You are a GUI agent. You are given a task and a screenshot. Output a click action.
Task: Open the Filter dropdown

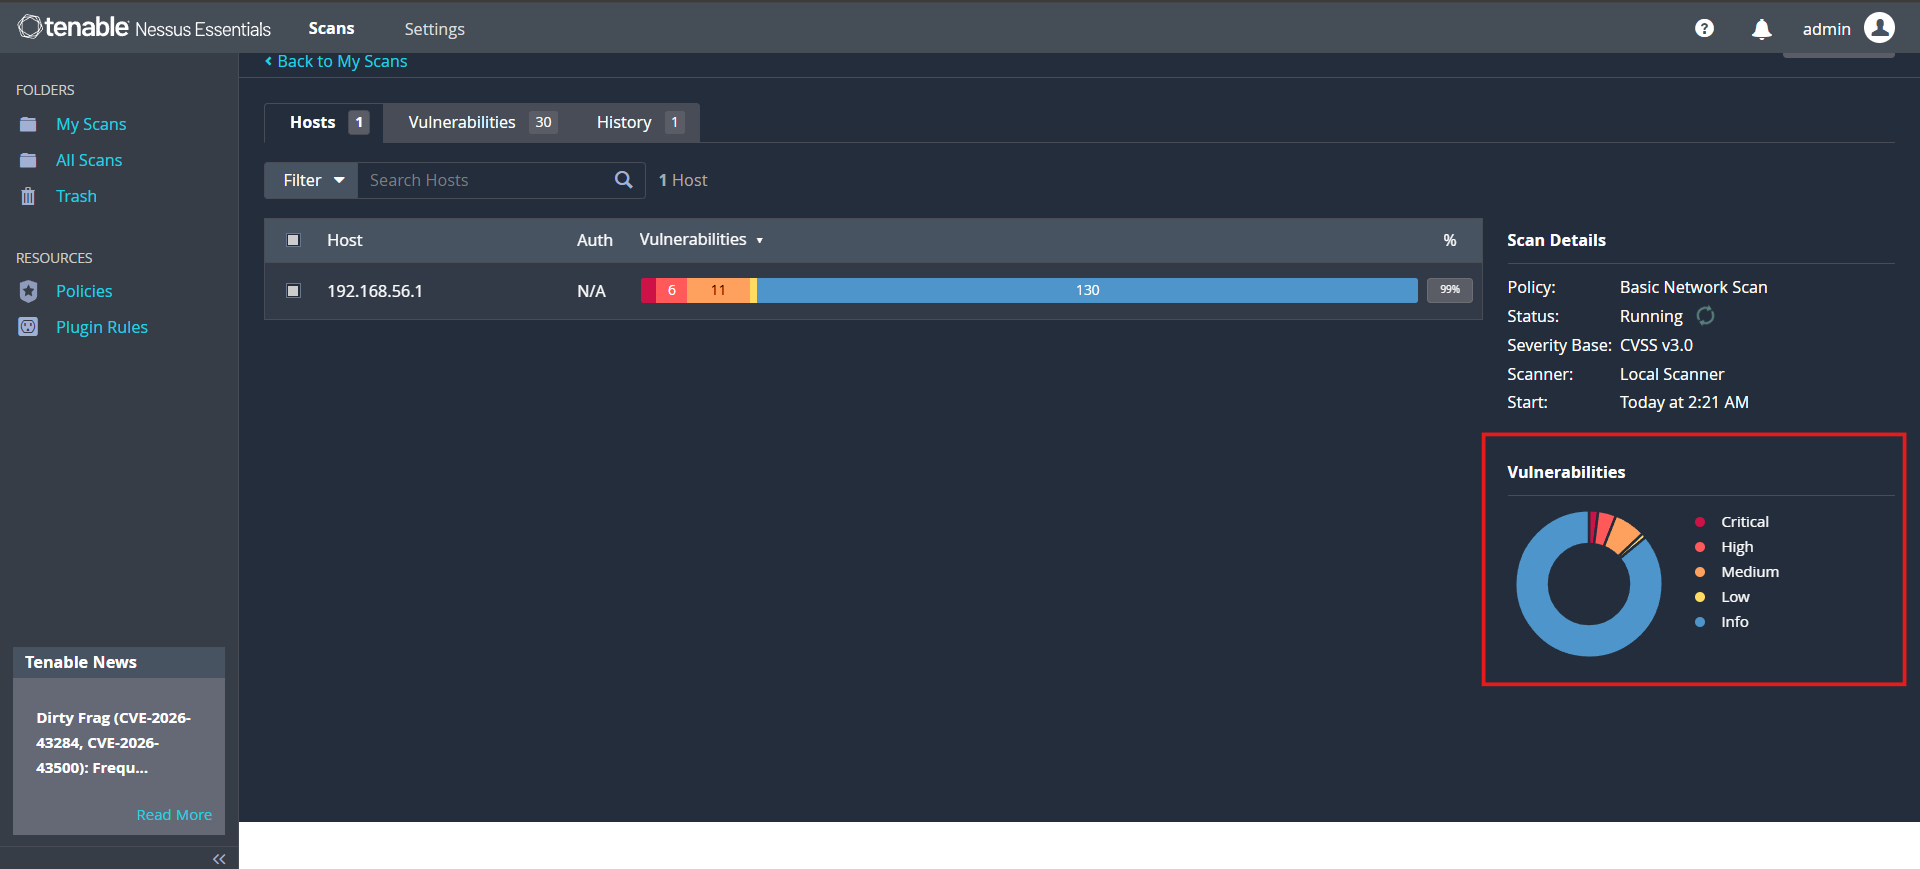tap(311, 180)
